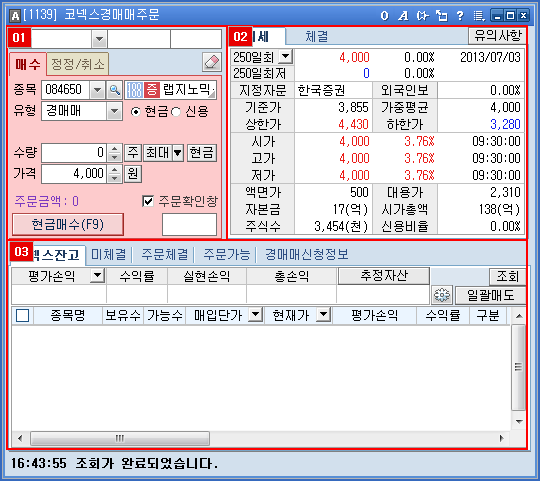Click the gear settings icon near 일괄매도

(x=442, y=295)
